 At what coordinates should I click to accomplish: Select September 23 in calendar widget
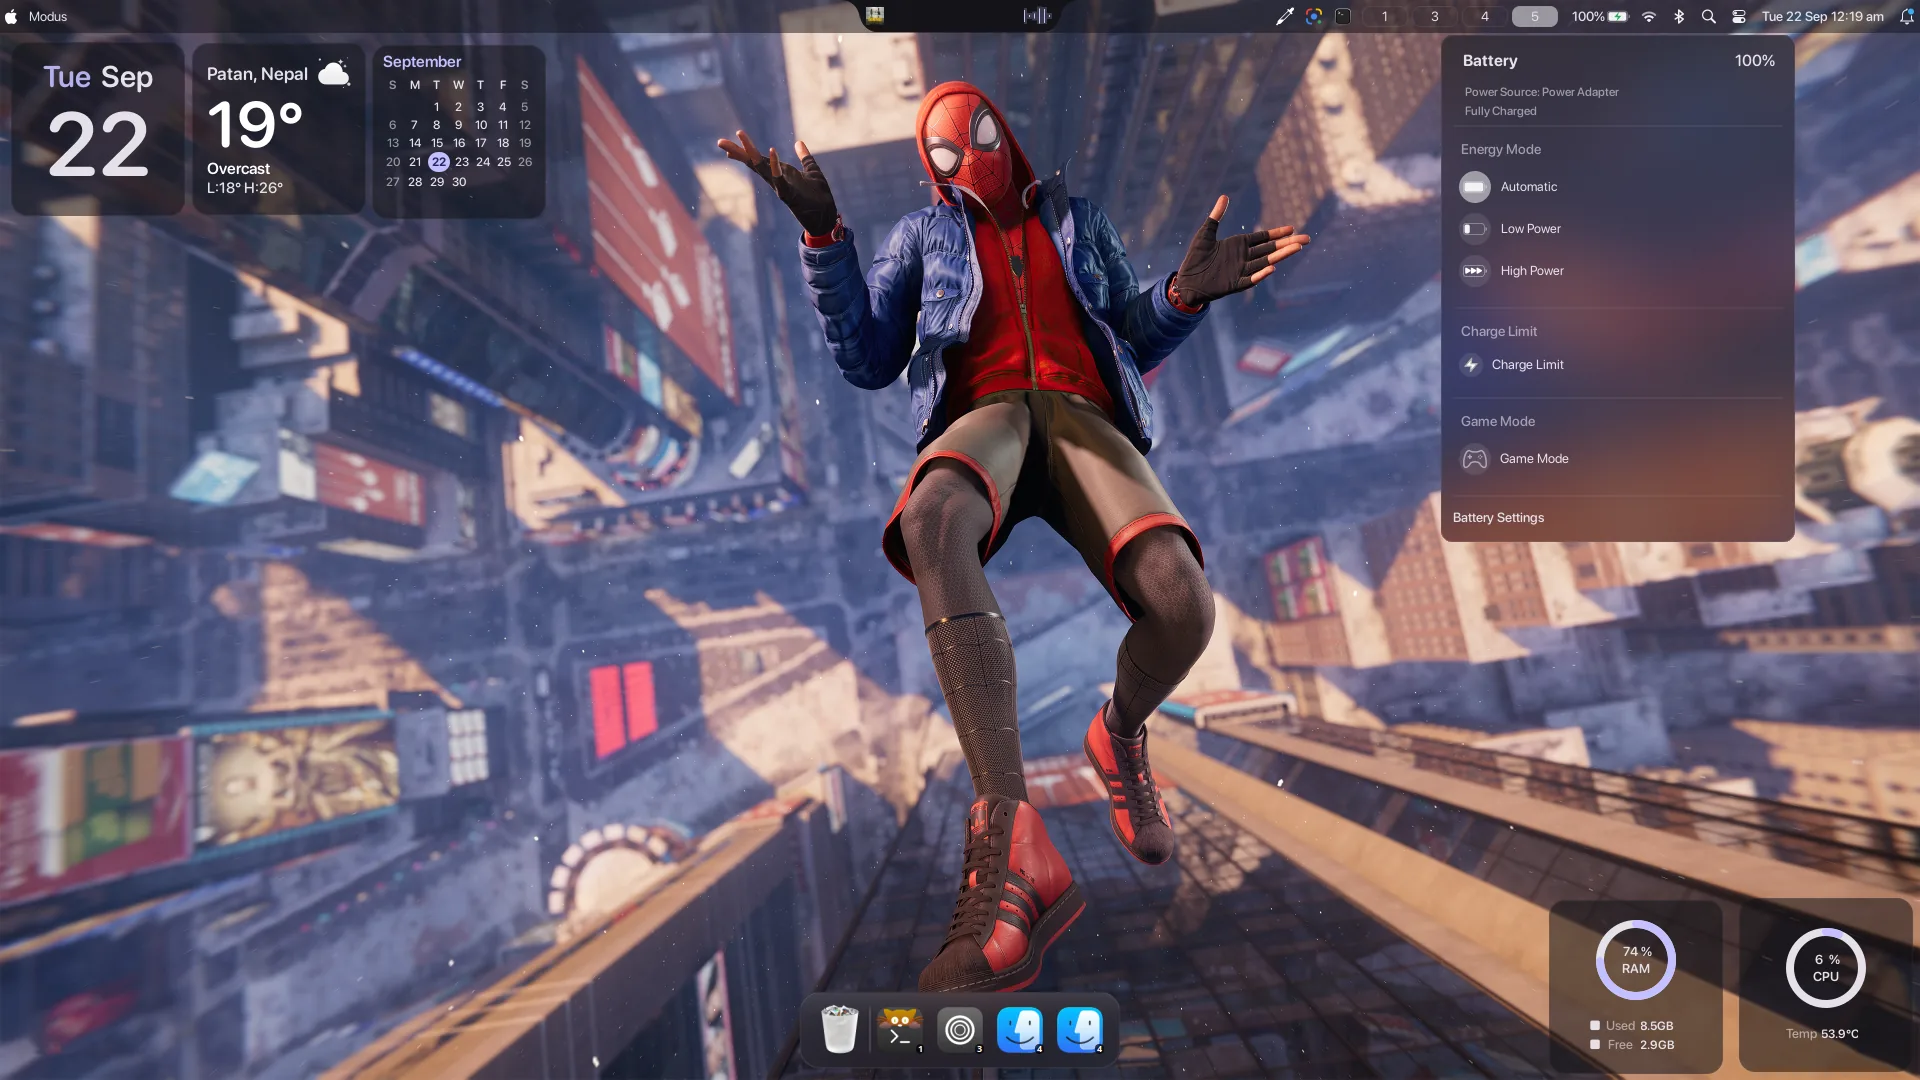coord(461,162)
